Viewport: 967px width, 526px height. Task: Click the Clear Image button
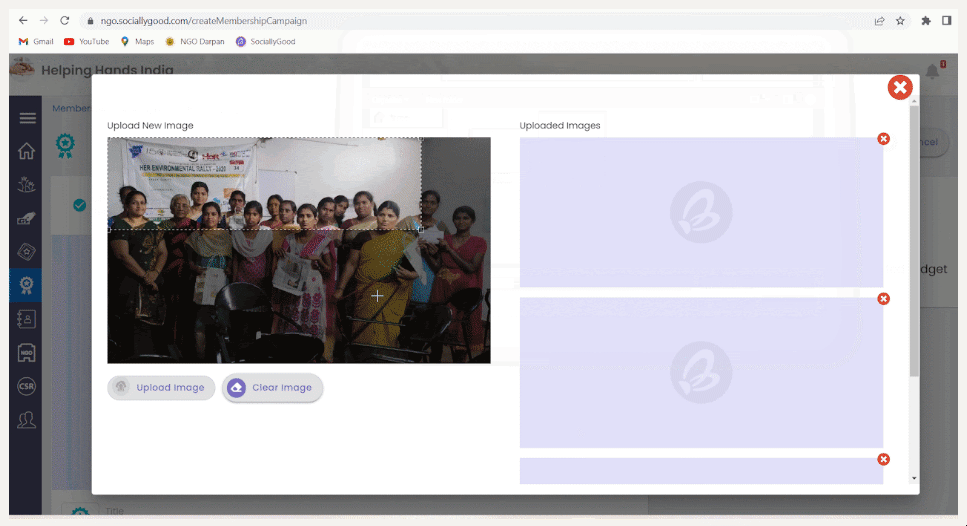[x=272, y=387]
